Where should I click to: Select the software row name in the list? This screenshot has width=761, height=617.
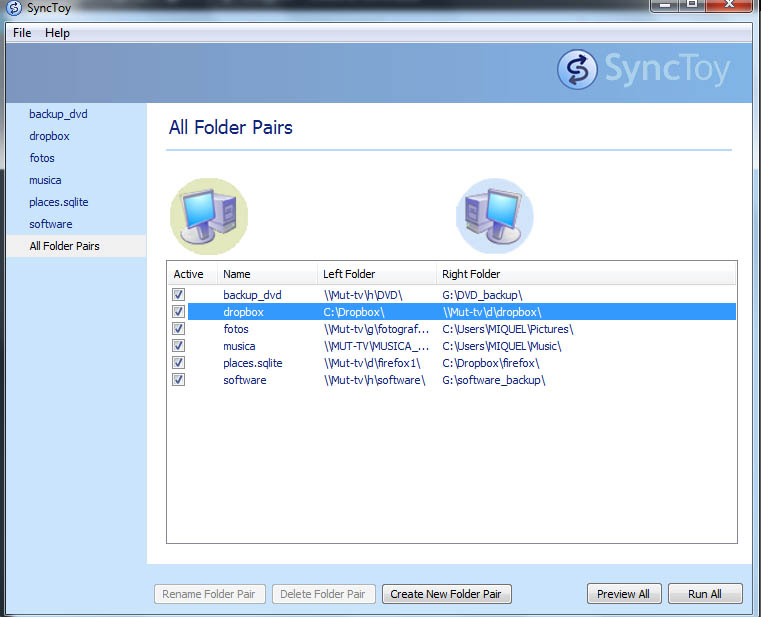point(245,380)
